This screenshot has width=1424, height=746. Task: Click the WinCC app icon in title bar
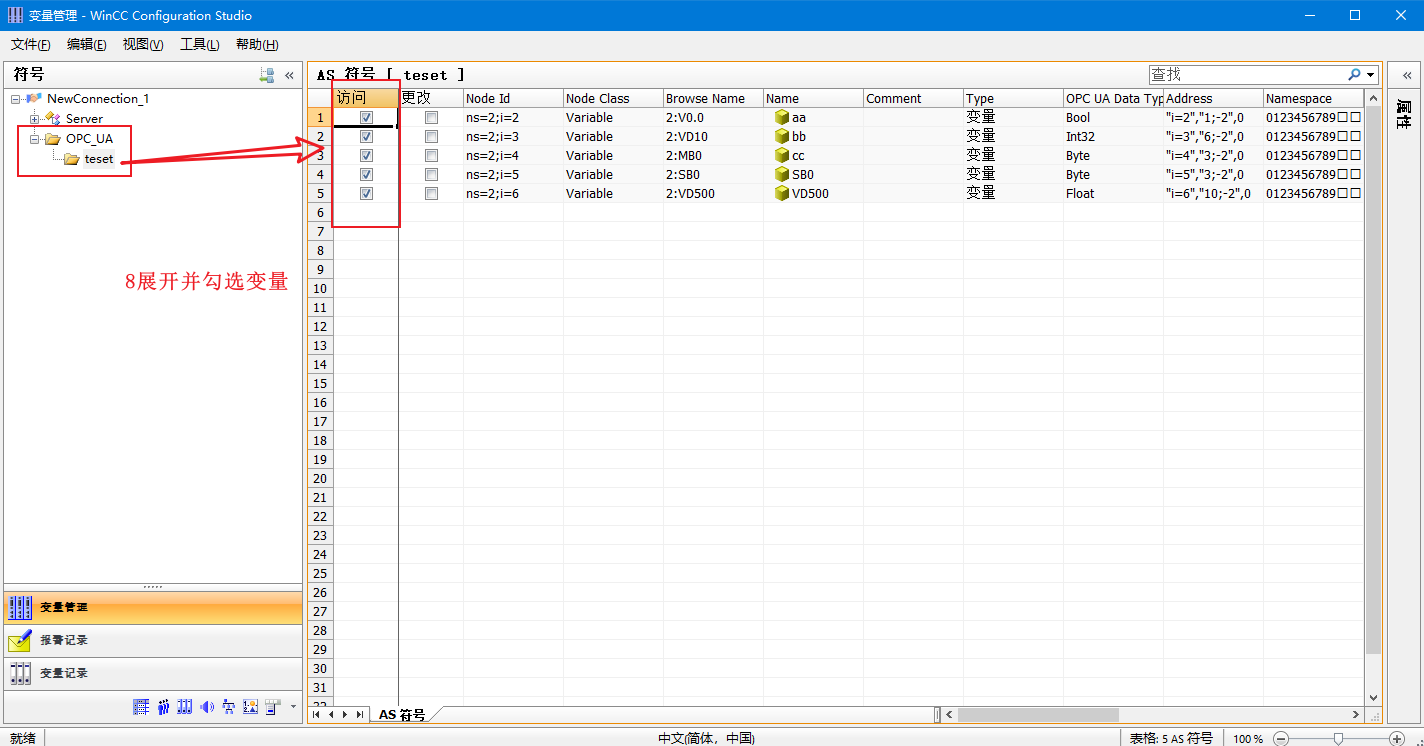15,15
